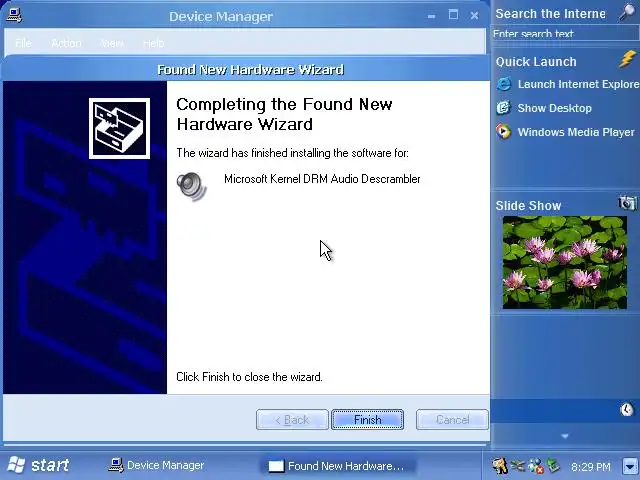The image size is (640, 480).
Task: Click the Show Desktop link text
Action: pyautogui.click(x=554, y=108)
